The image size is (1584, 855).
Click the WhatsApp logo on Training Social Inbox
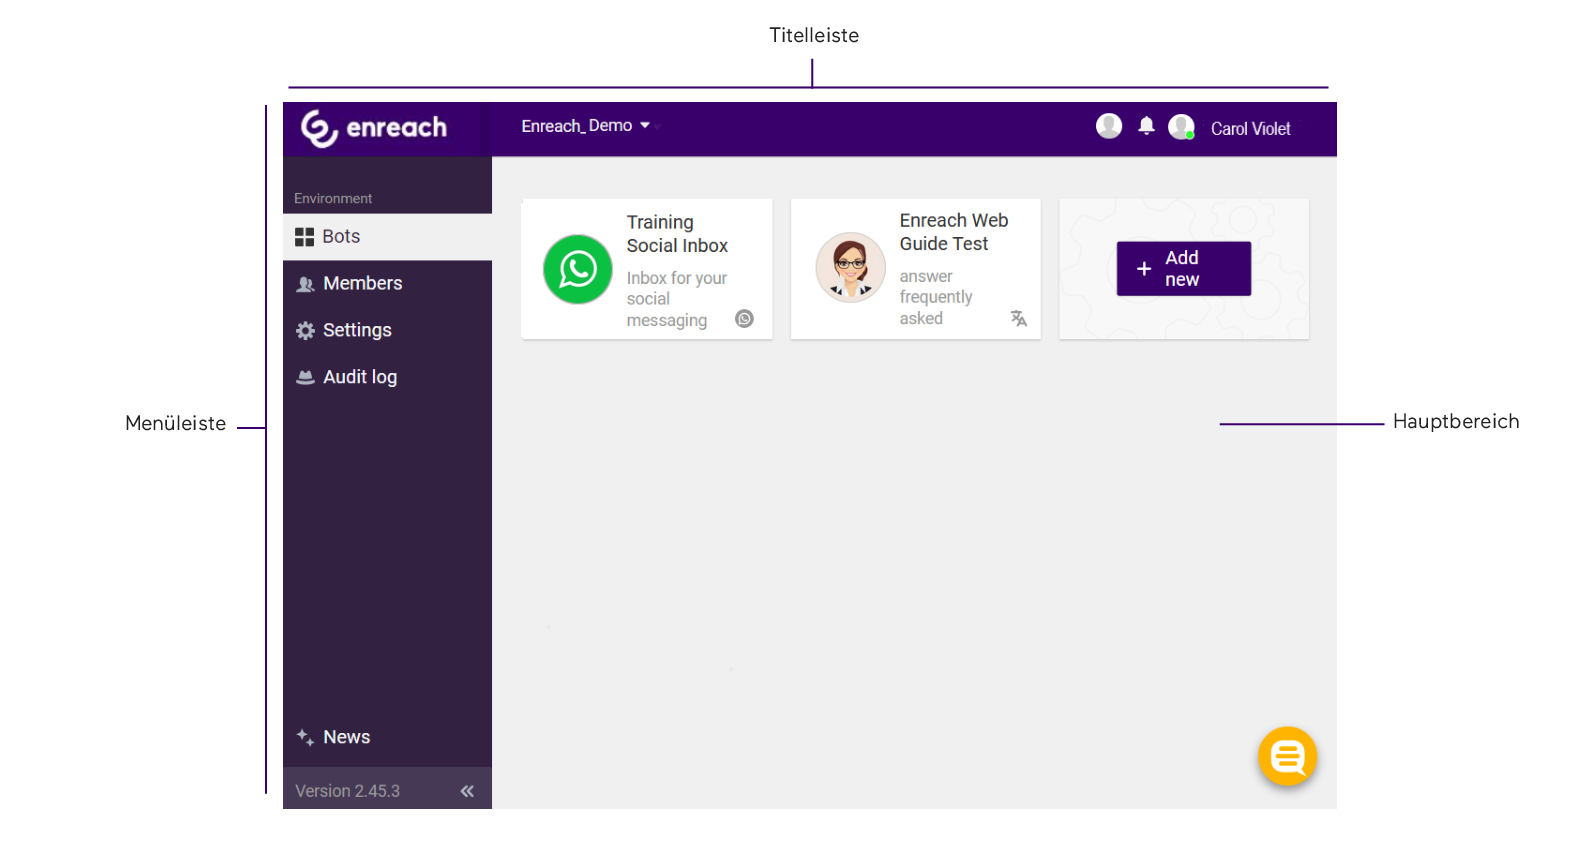(x=577, y=269)
